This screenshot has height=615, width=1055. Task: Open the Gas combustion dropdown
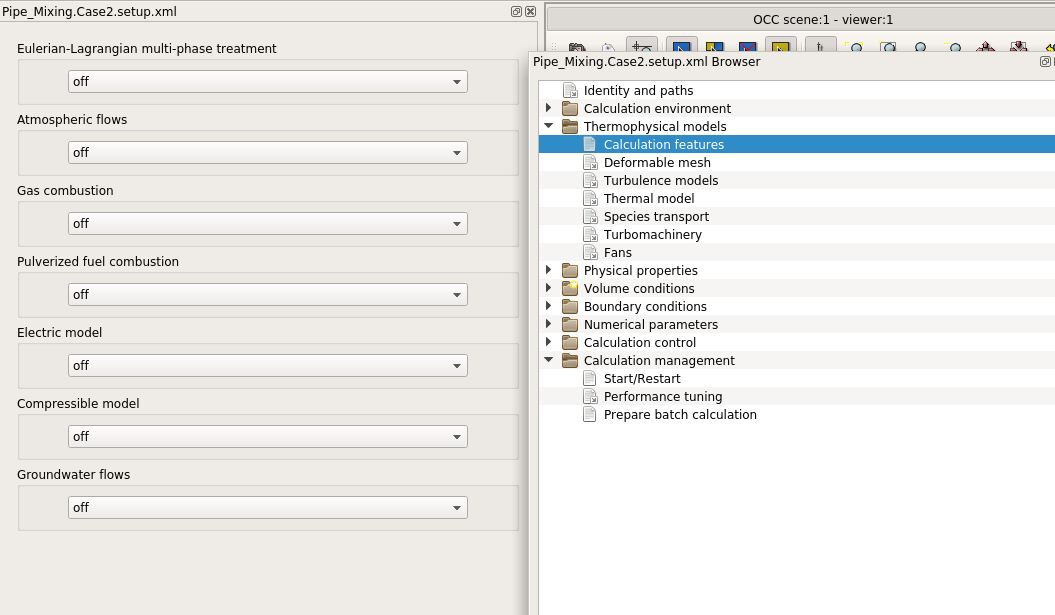[267, 224]
